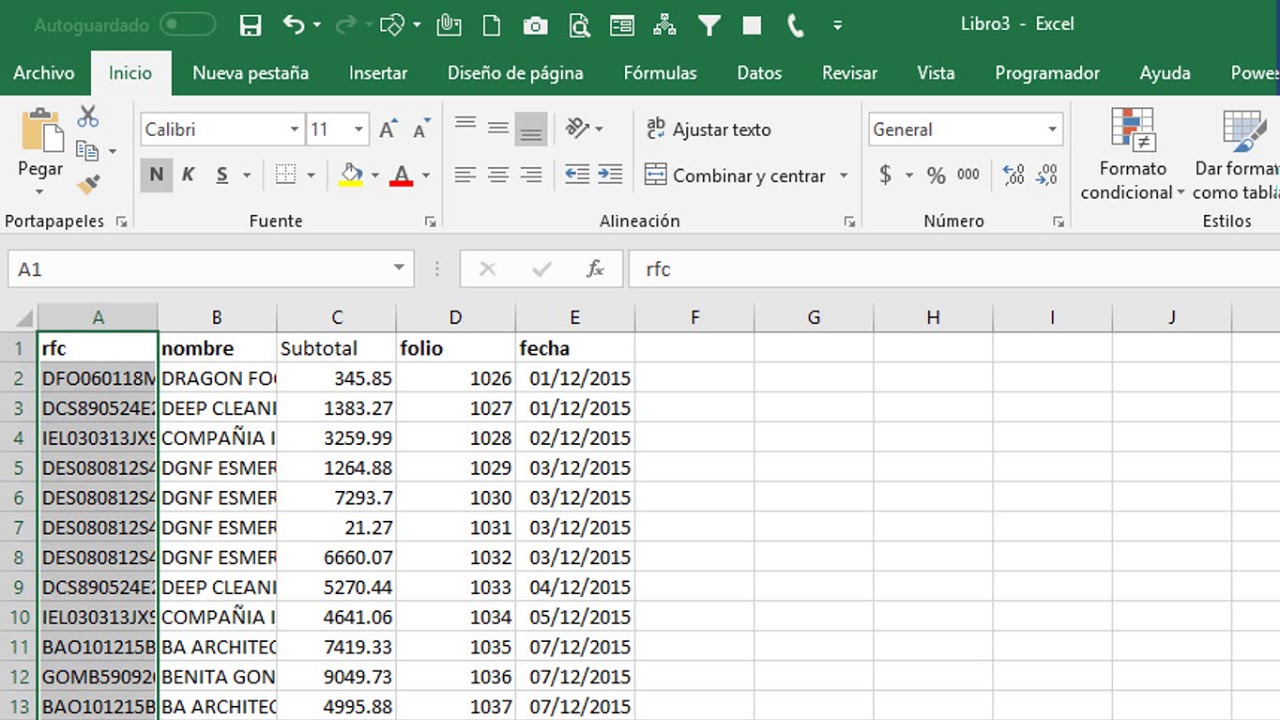
Task: Switch to Diseño de página tab
Action: point(515,73)
